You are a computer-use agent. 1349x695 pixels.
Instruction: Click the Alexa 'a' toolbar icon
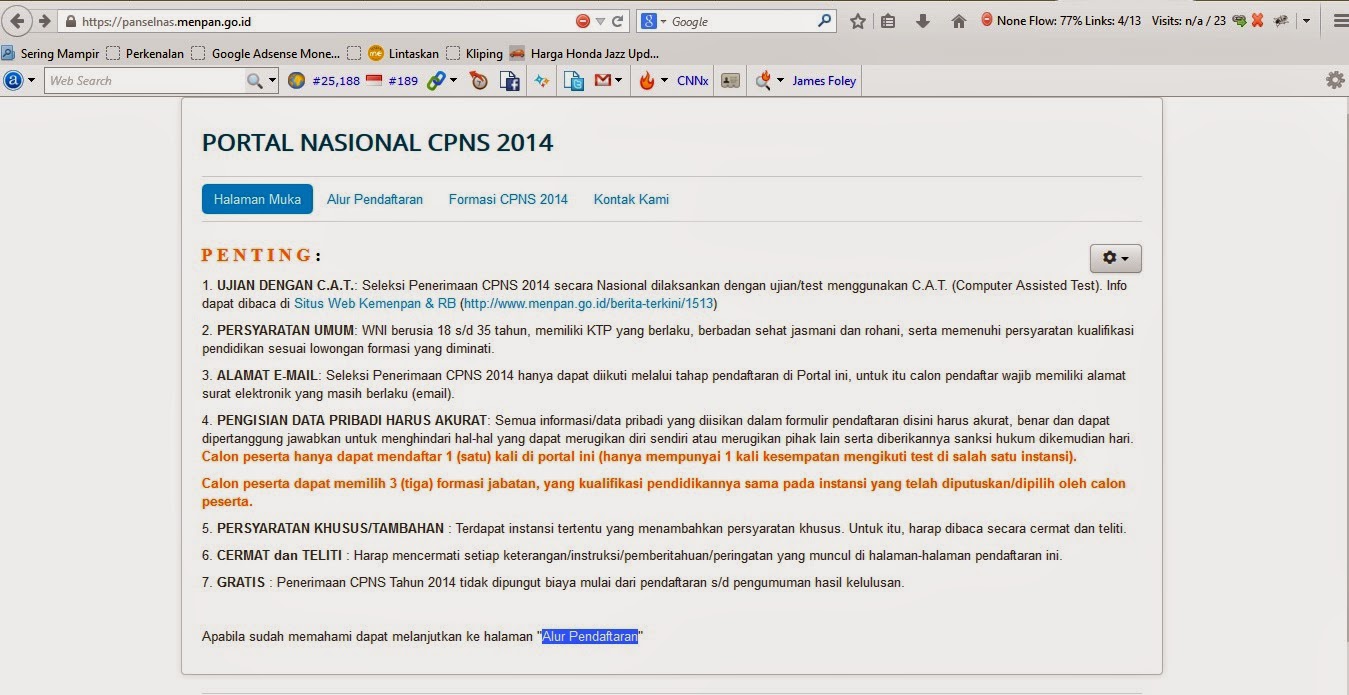(x=14, y=81)
